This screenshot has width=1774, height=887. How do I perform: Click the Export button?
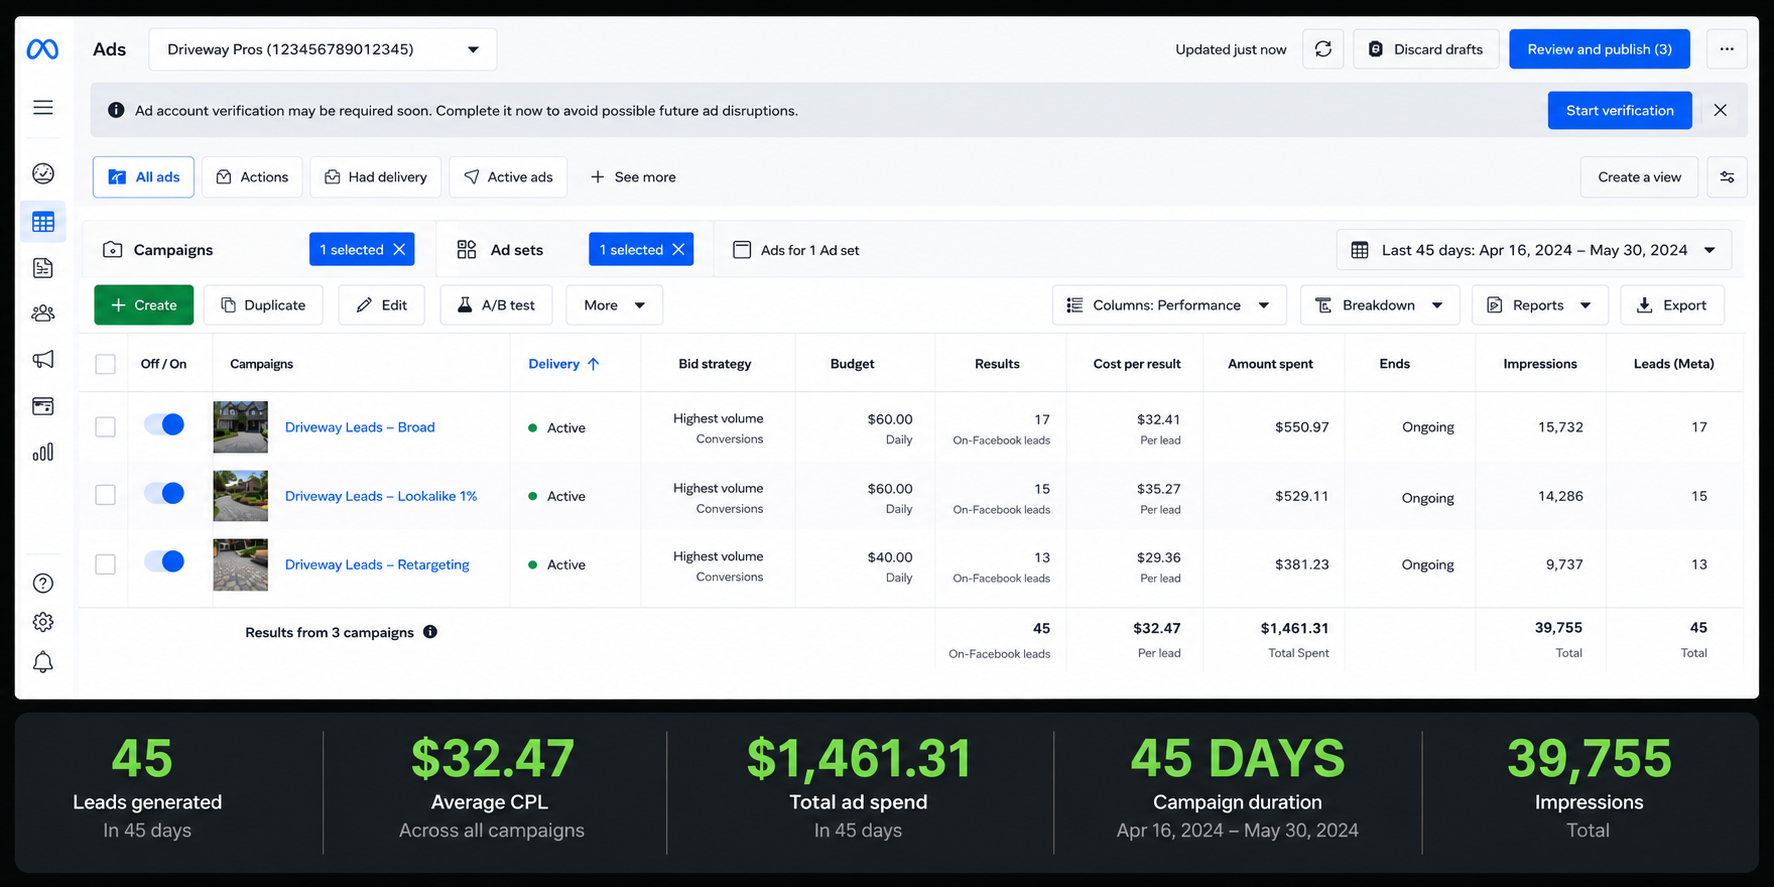1672,305
